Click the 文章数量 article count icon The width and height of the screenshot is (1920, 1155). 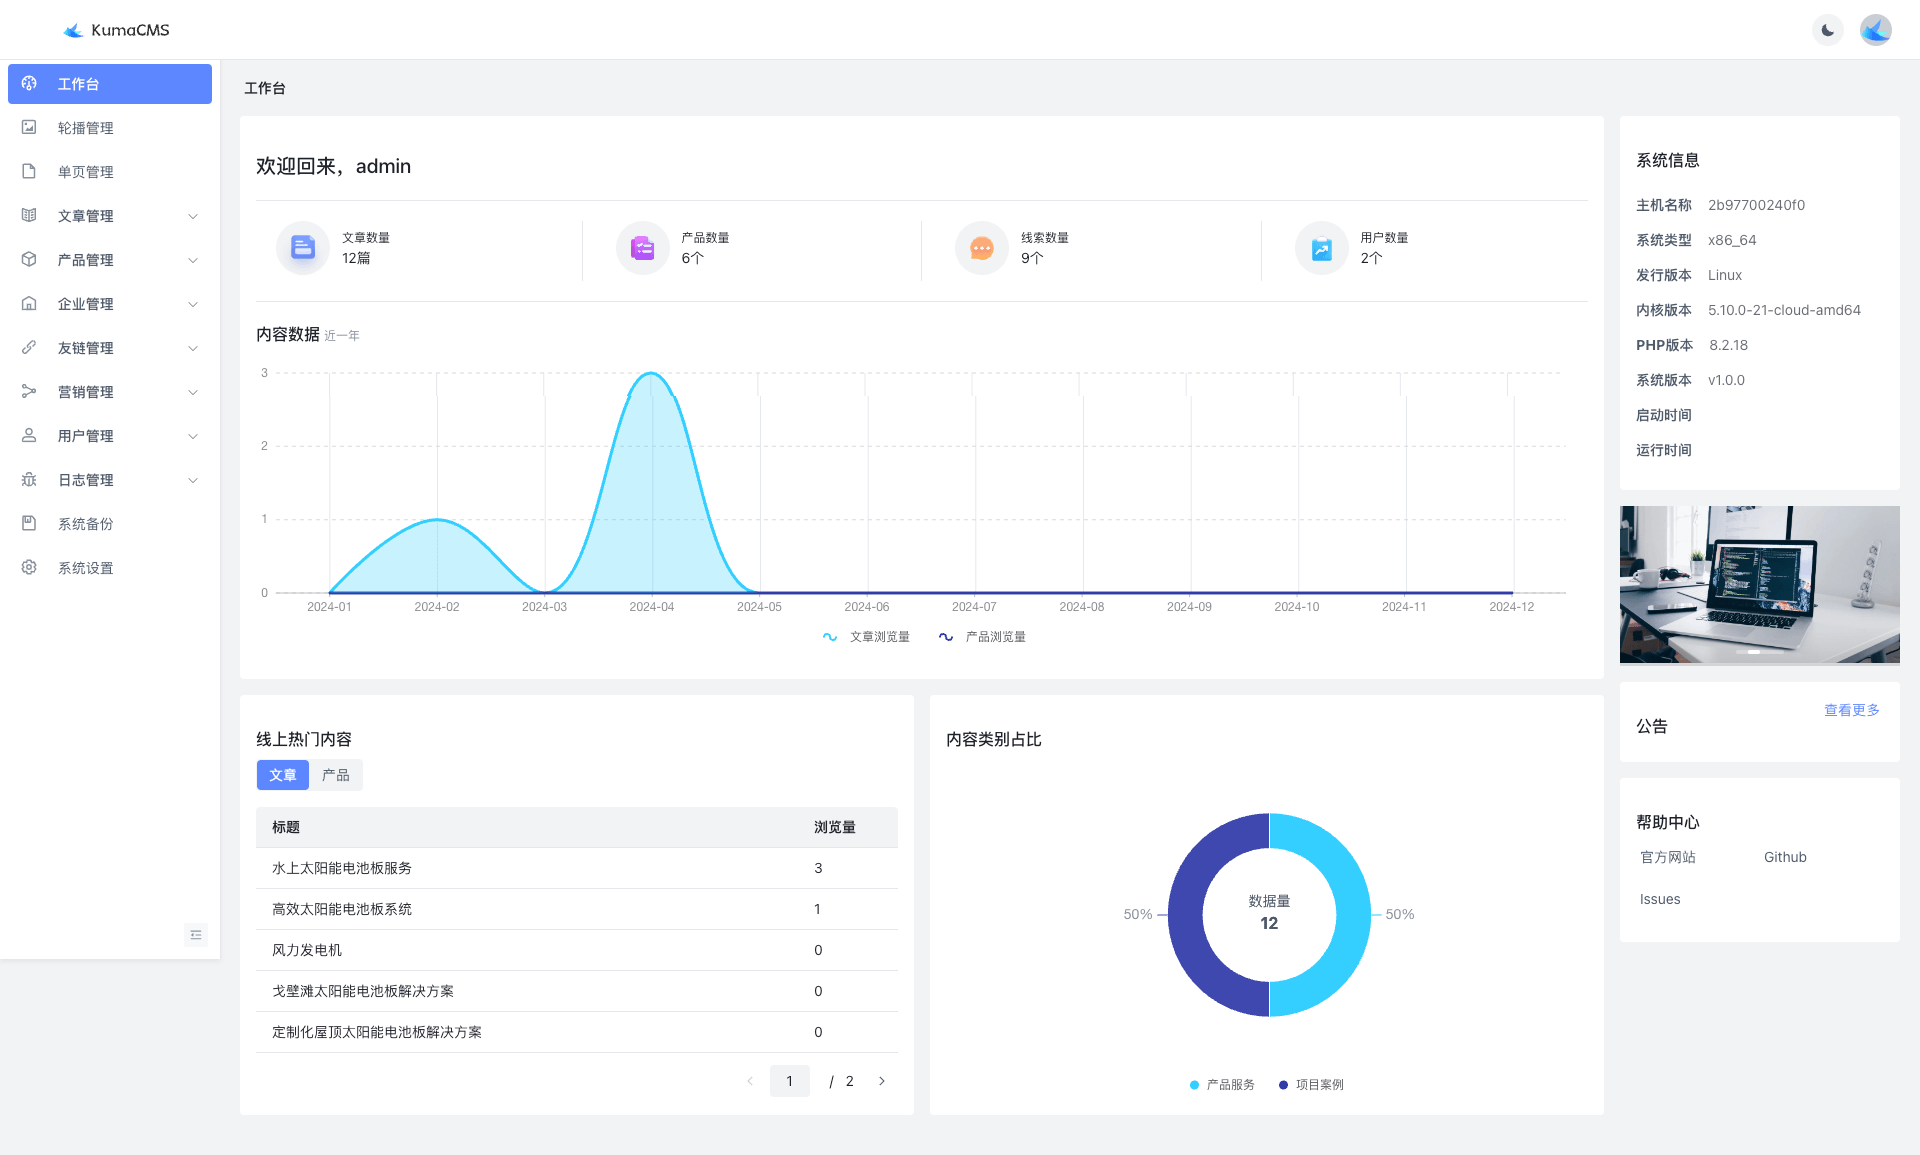pos(302,247)
